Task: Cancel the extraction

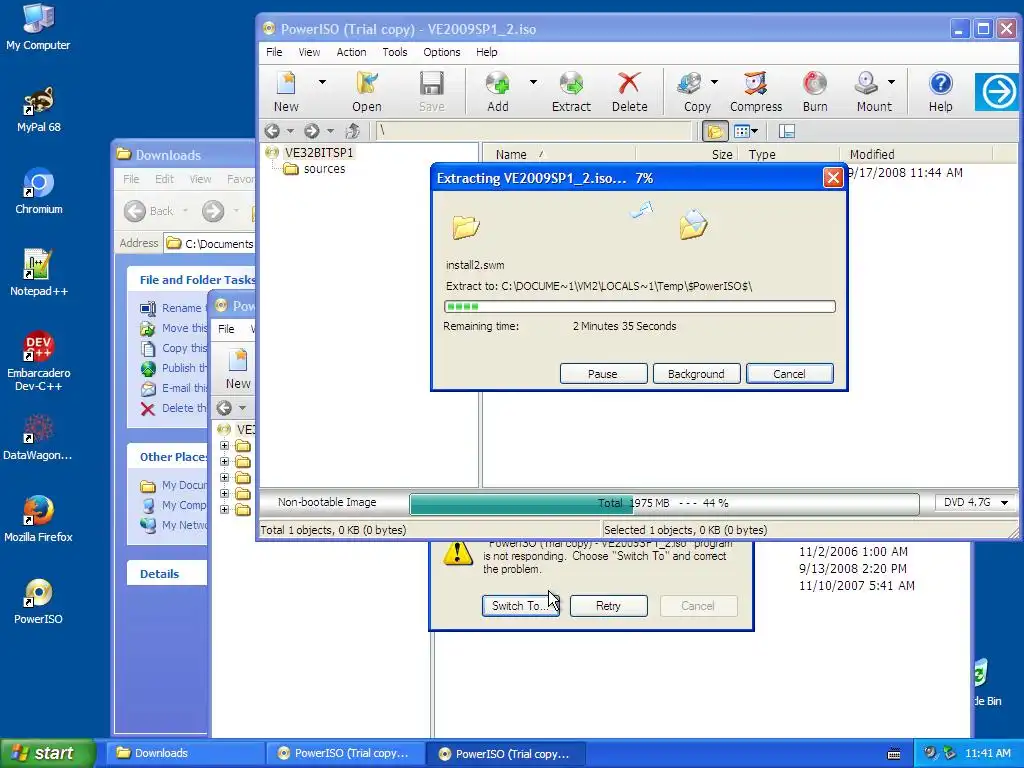Action: tap(789, 374)
